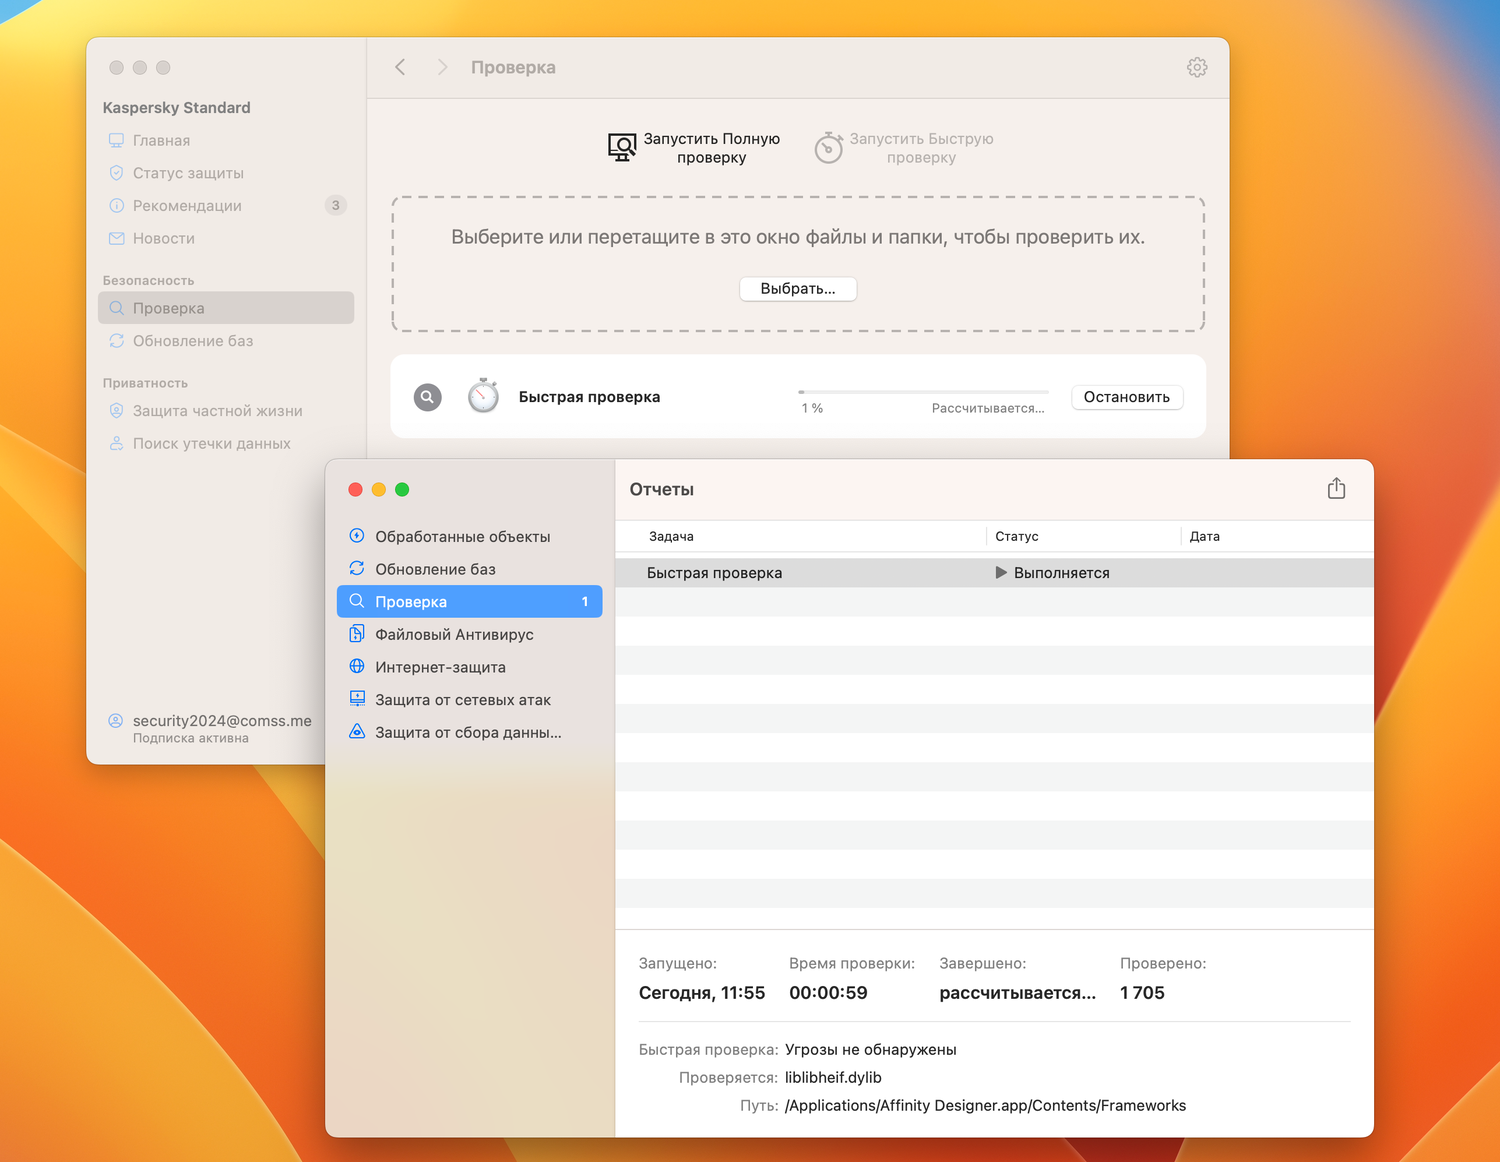Click the play triangle next to Выполняется
This screenshot has width=1500, height=1162.
(x=1001, y=573)
